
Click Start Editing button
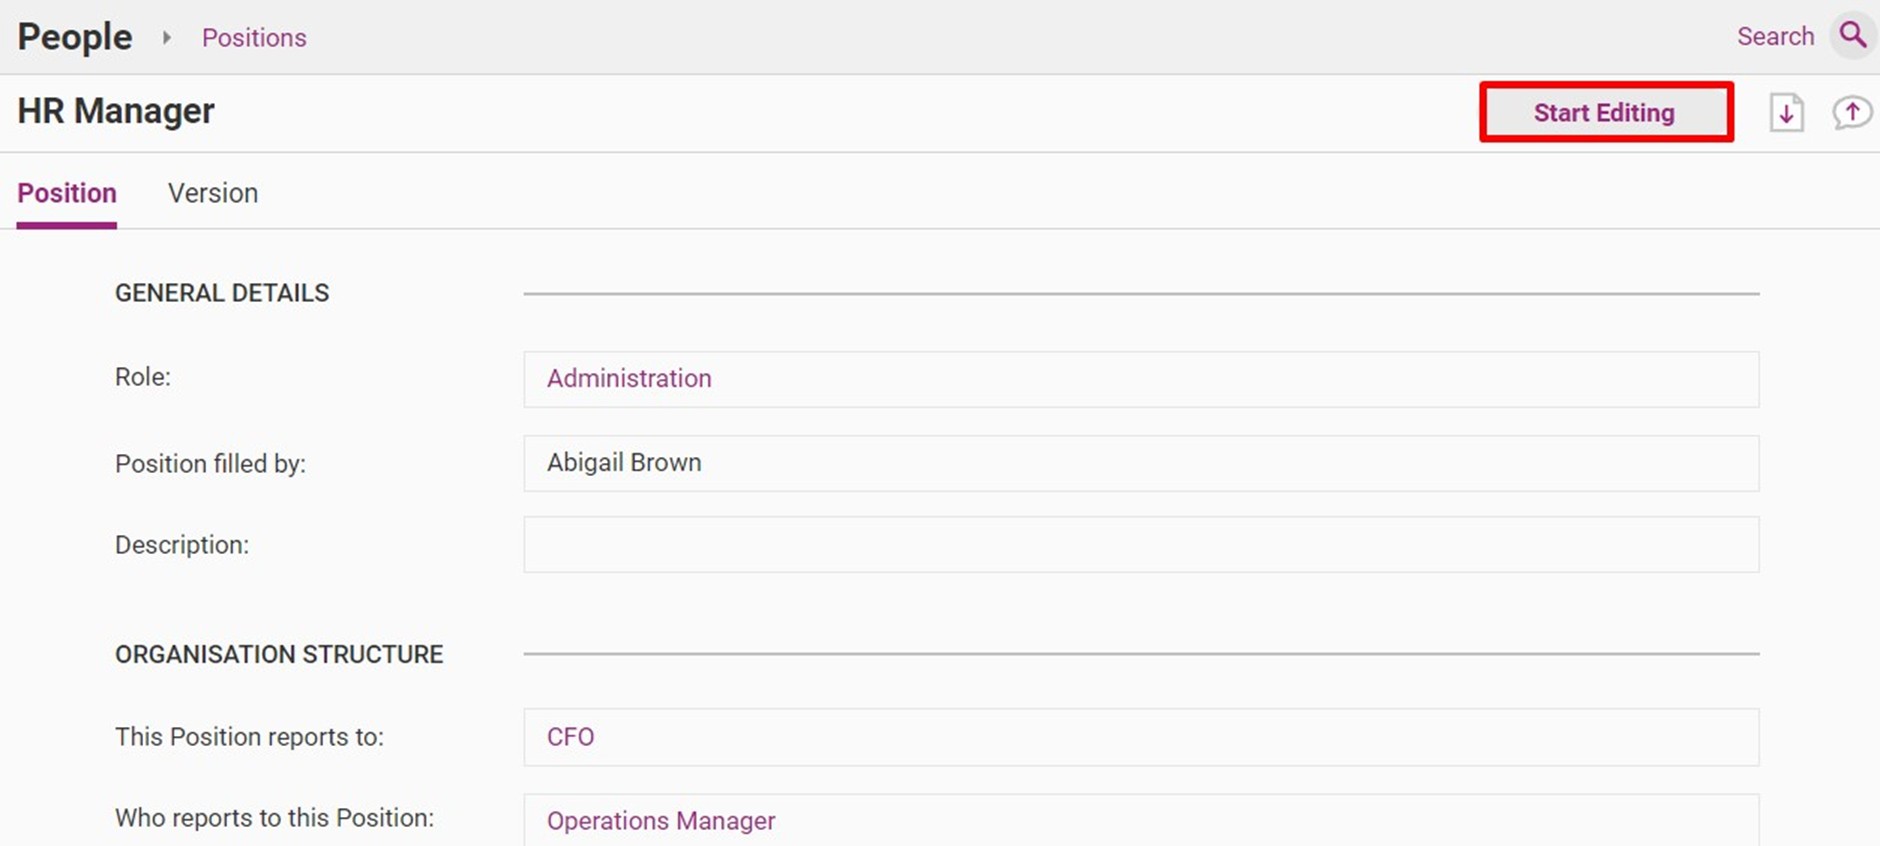pyautogui.click(x=1605, y=112)
